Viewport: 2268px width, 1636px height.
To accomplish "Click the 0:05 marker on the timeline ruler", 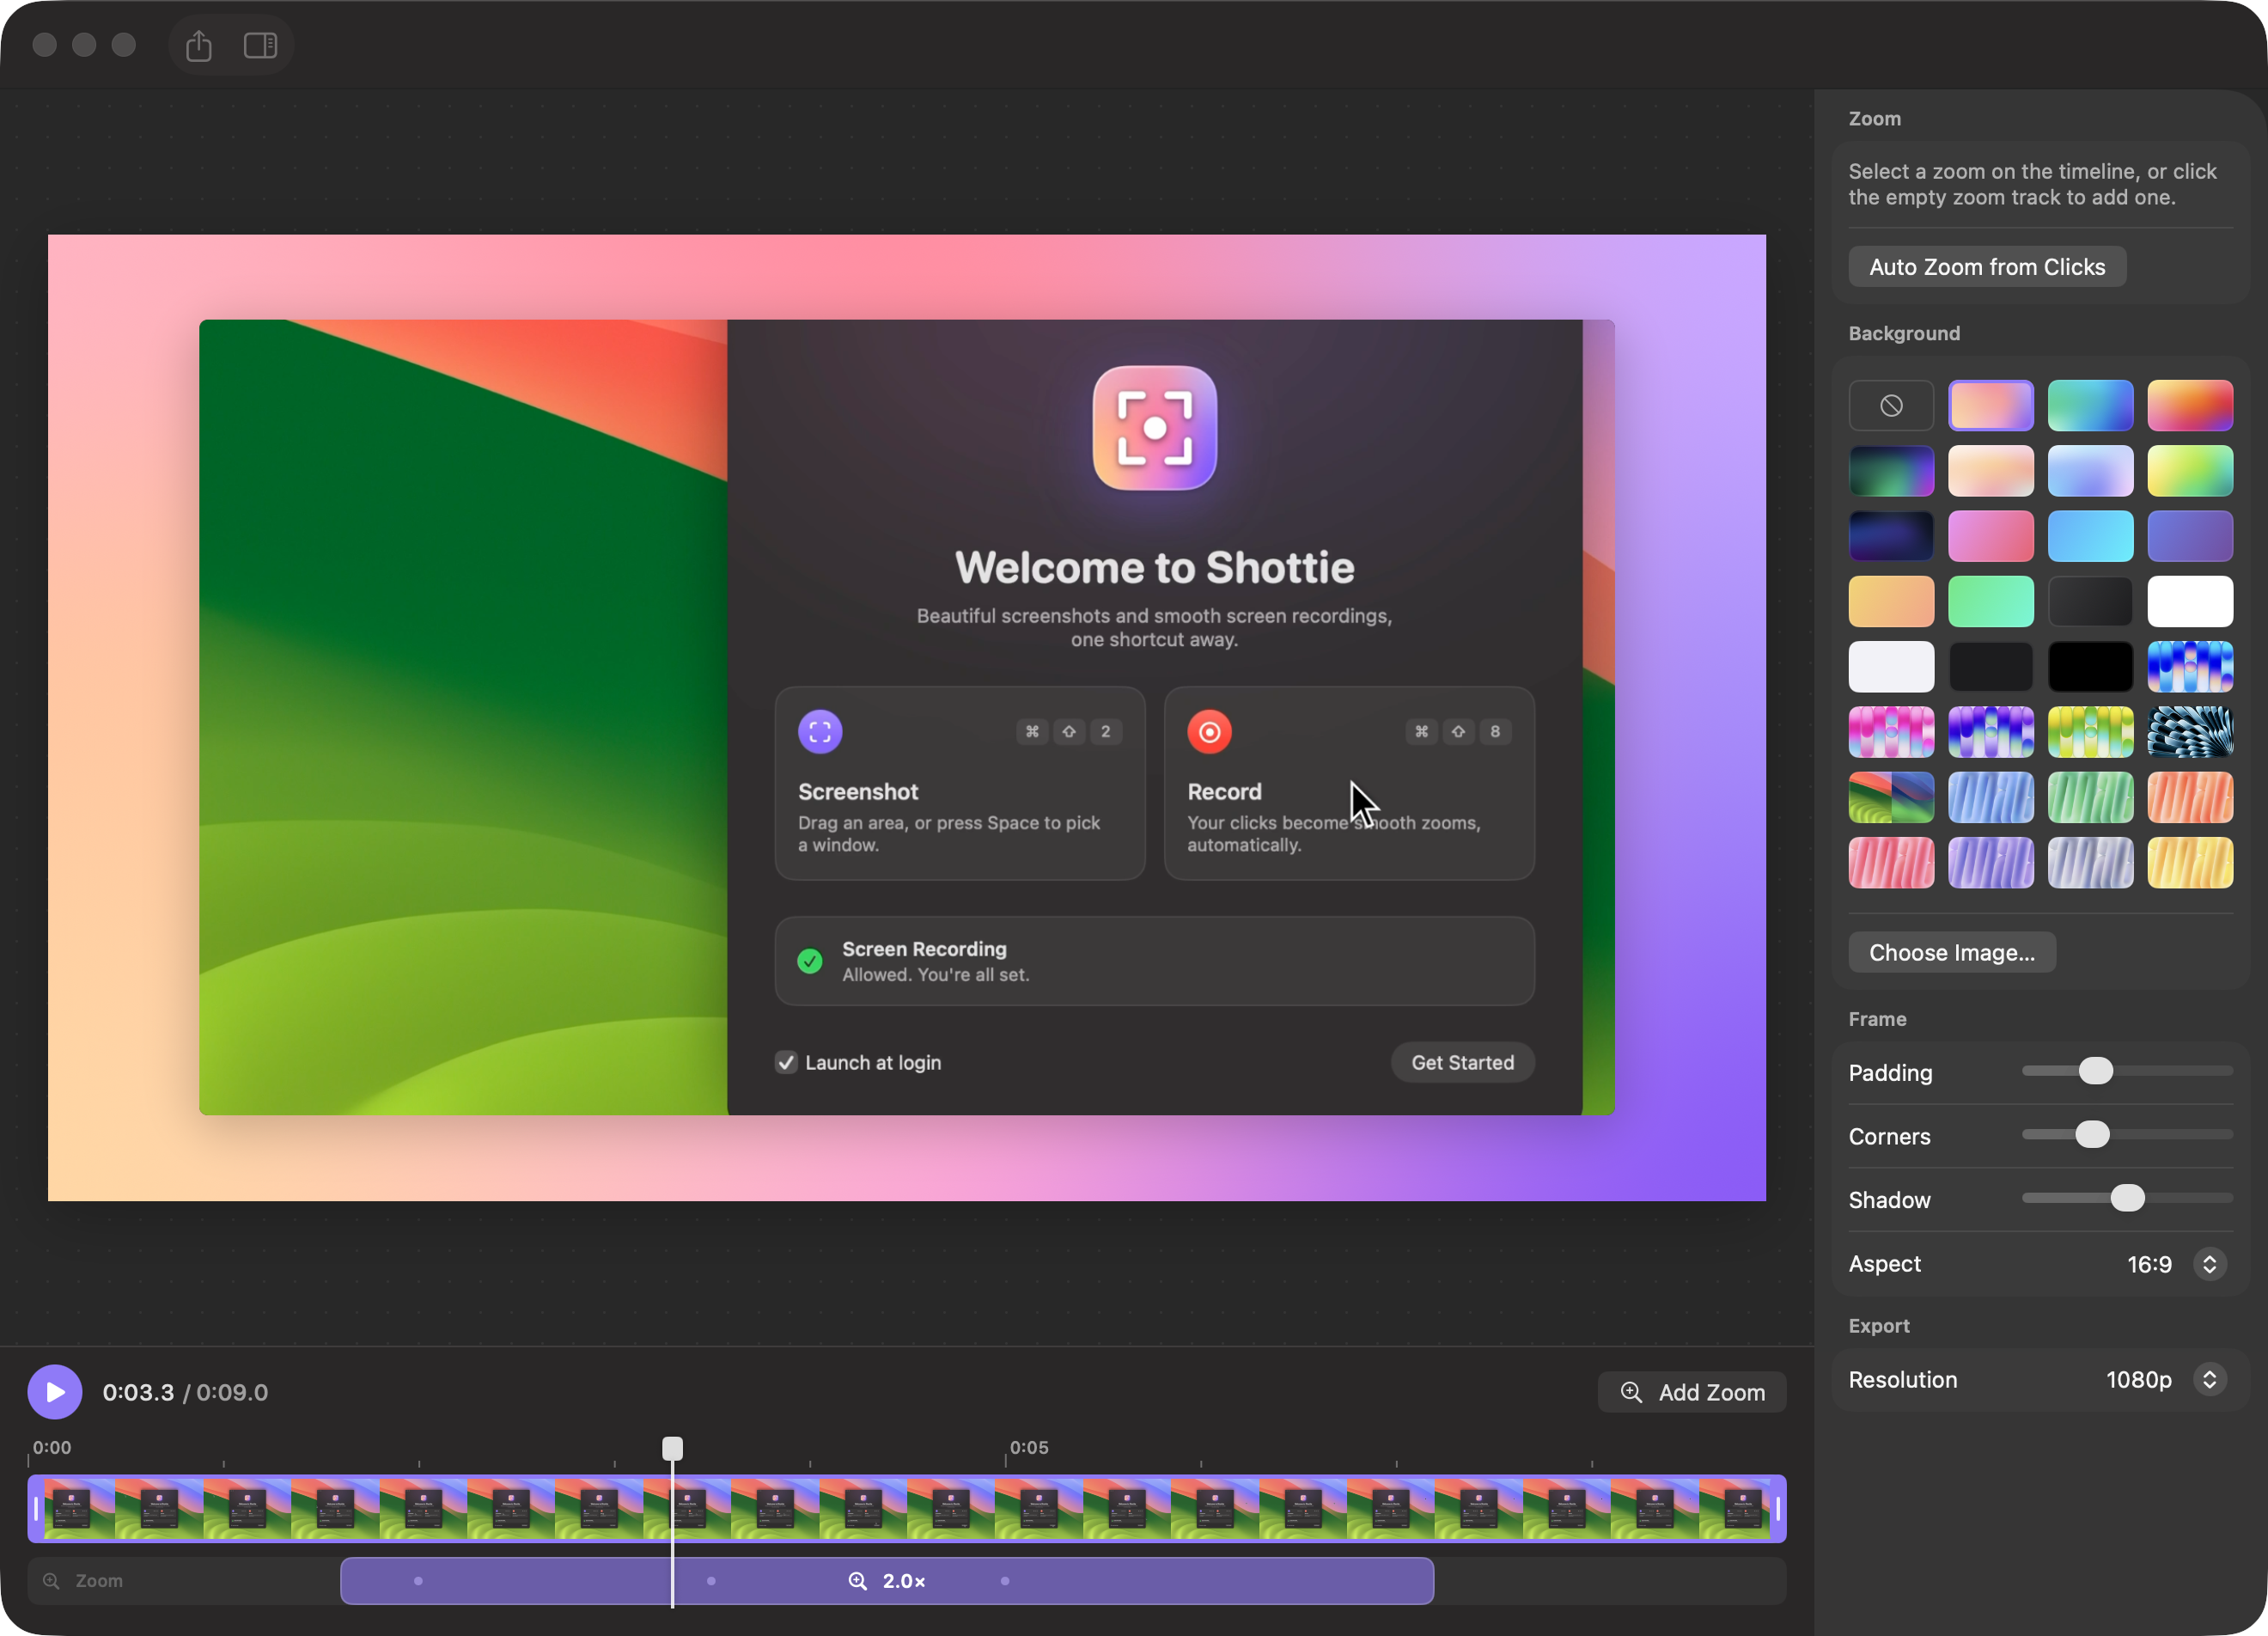I will click(1029, 1447).
